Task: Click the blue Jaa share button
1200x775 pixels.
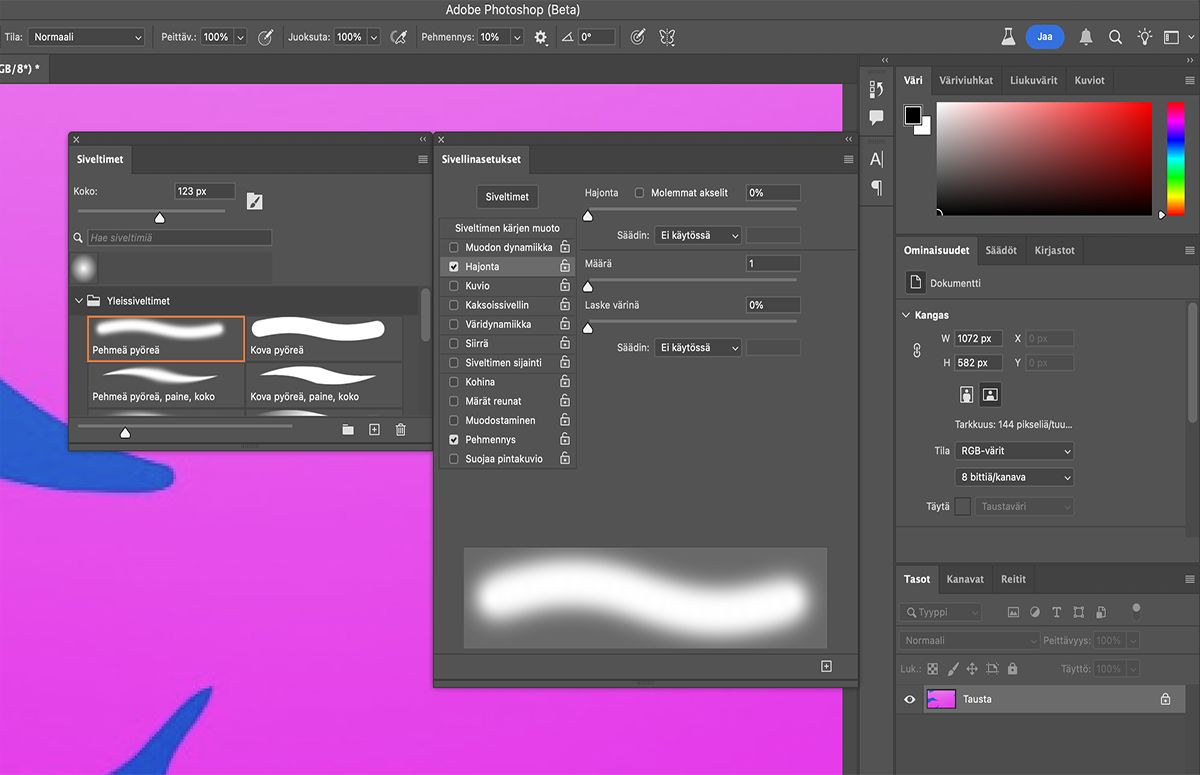Action: (1044, 37)
